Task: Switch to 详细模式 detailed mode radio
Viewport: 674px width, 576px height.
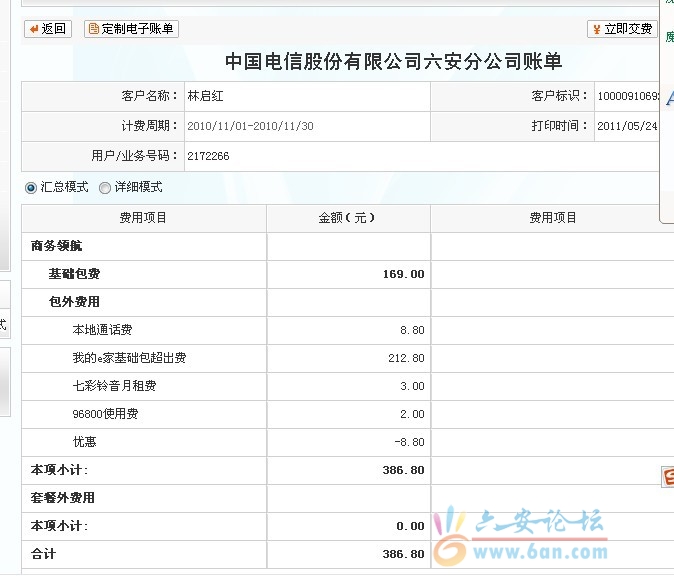Action: click(x=105, y=187)
